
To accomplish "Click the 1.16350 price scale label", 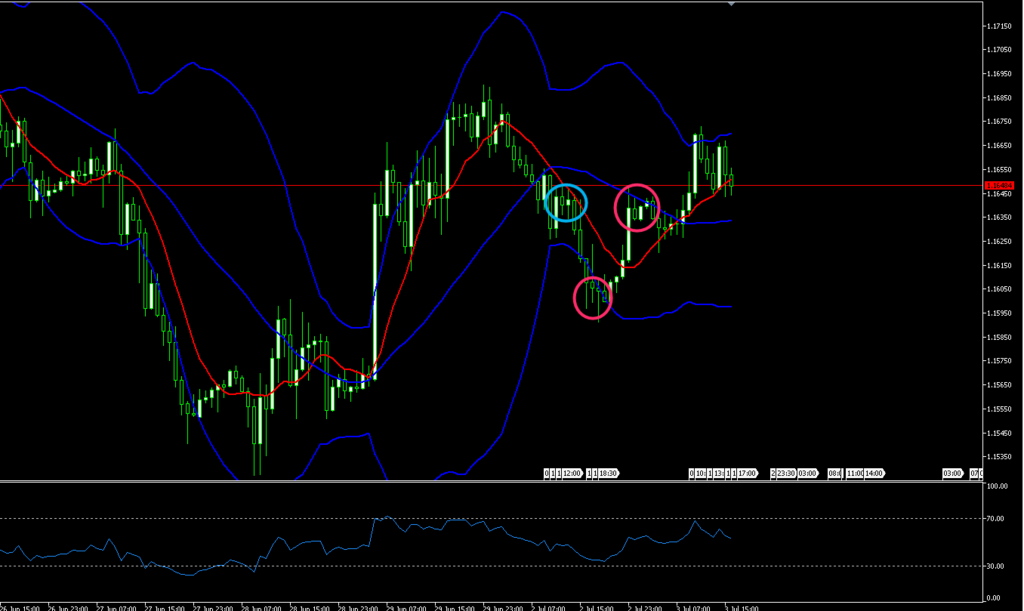I will 999,217.
